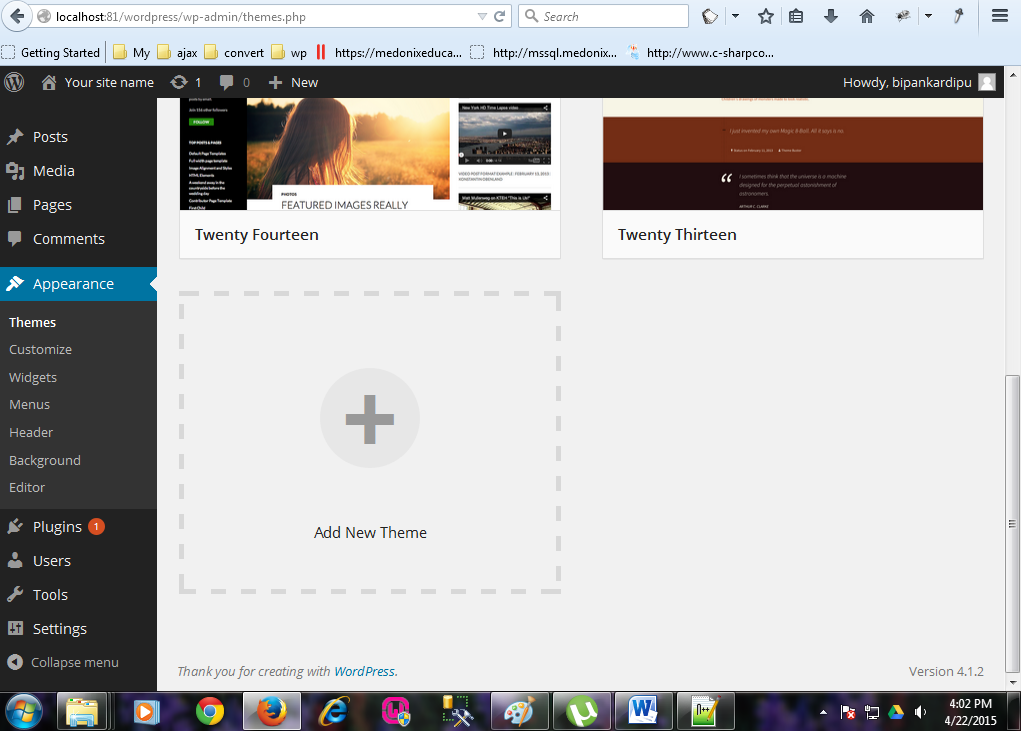
Task: Open the Menus submenu item
Action: click(x=29, y=404)
